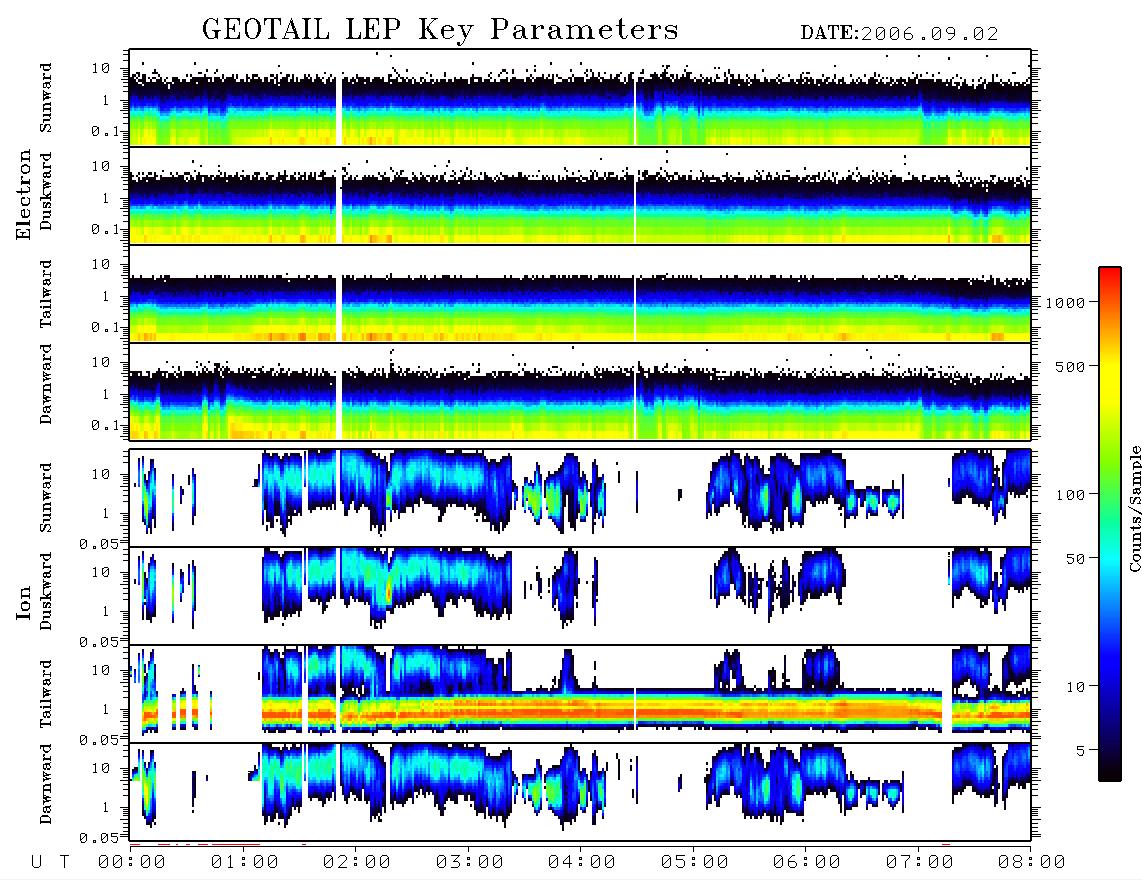Click the "00:00" time tick label
The width and height of the screenshot is (1142, 880).
132,863
